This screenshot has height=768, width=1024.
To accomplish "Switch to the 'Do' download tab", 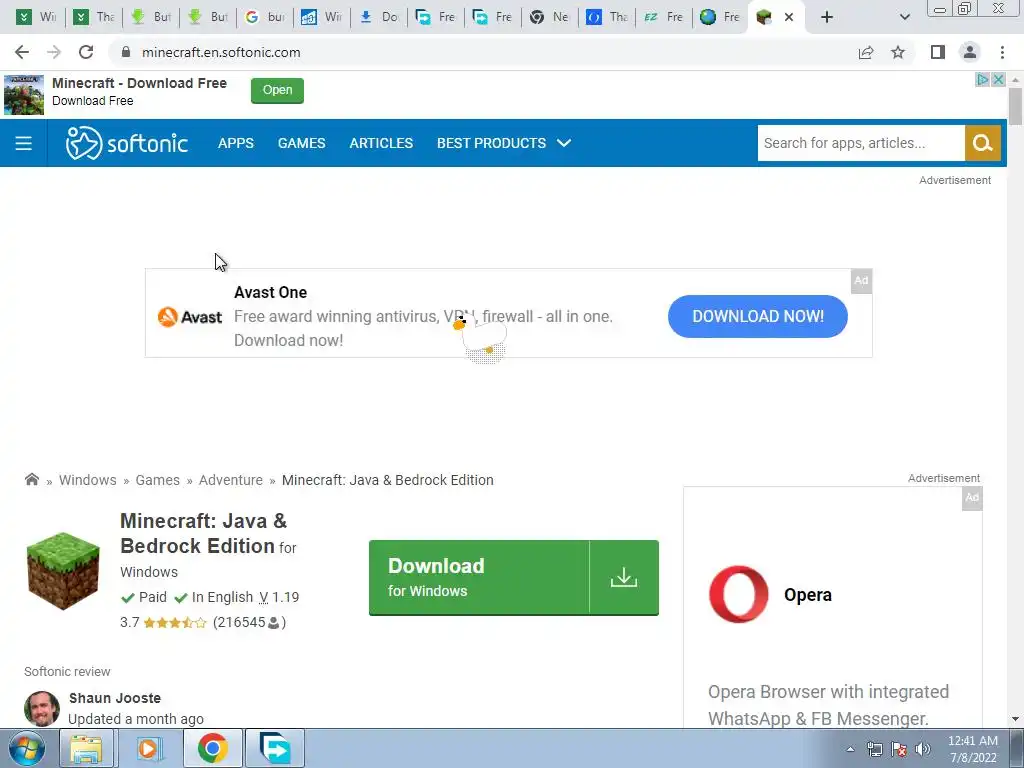I will [379, 17].
